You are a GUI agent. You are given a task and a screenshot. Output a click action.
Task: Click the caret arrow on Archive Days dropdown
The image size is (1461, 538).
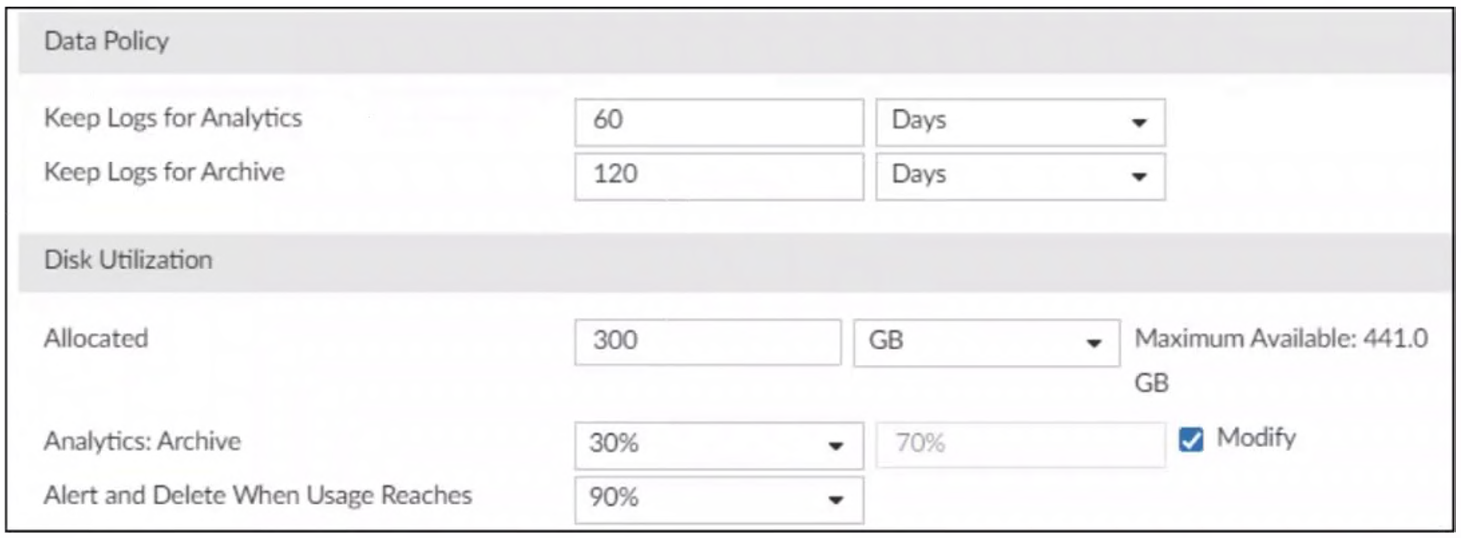[1138, 176]
